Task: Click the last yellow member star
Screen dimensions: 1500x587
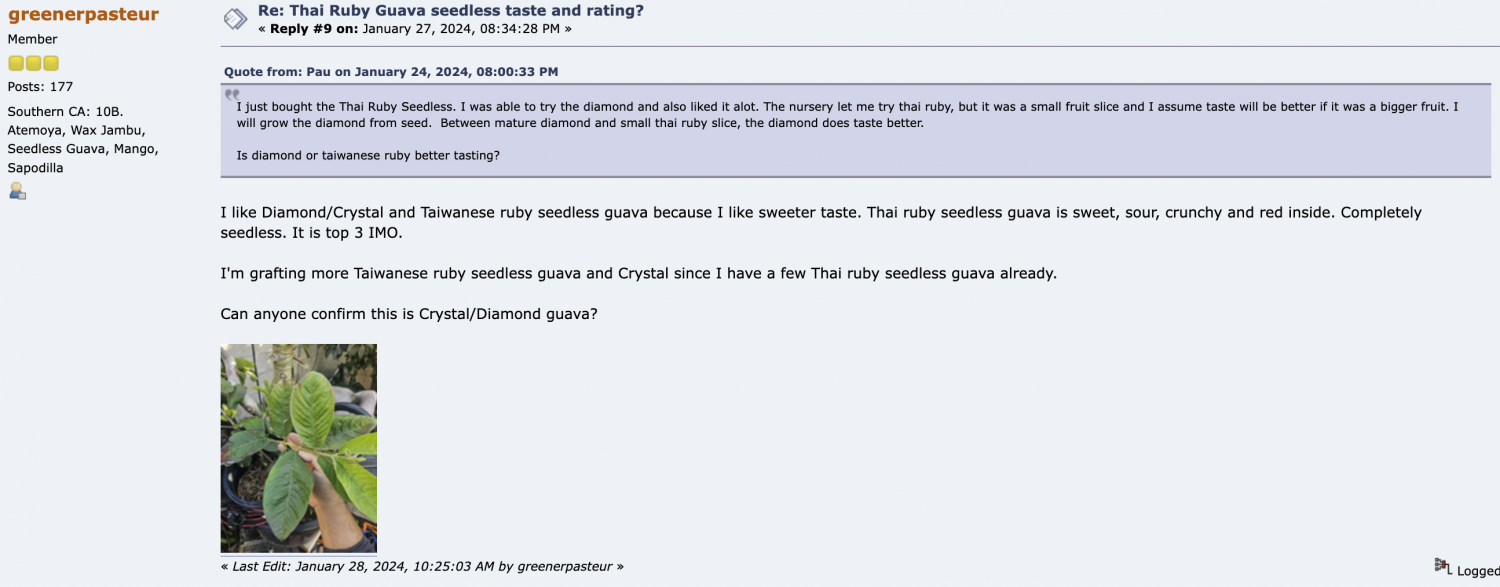Action: (50, 63)
